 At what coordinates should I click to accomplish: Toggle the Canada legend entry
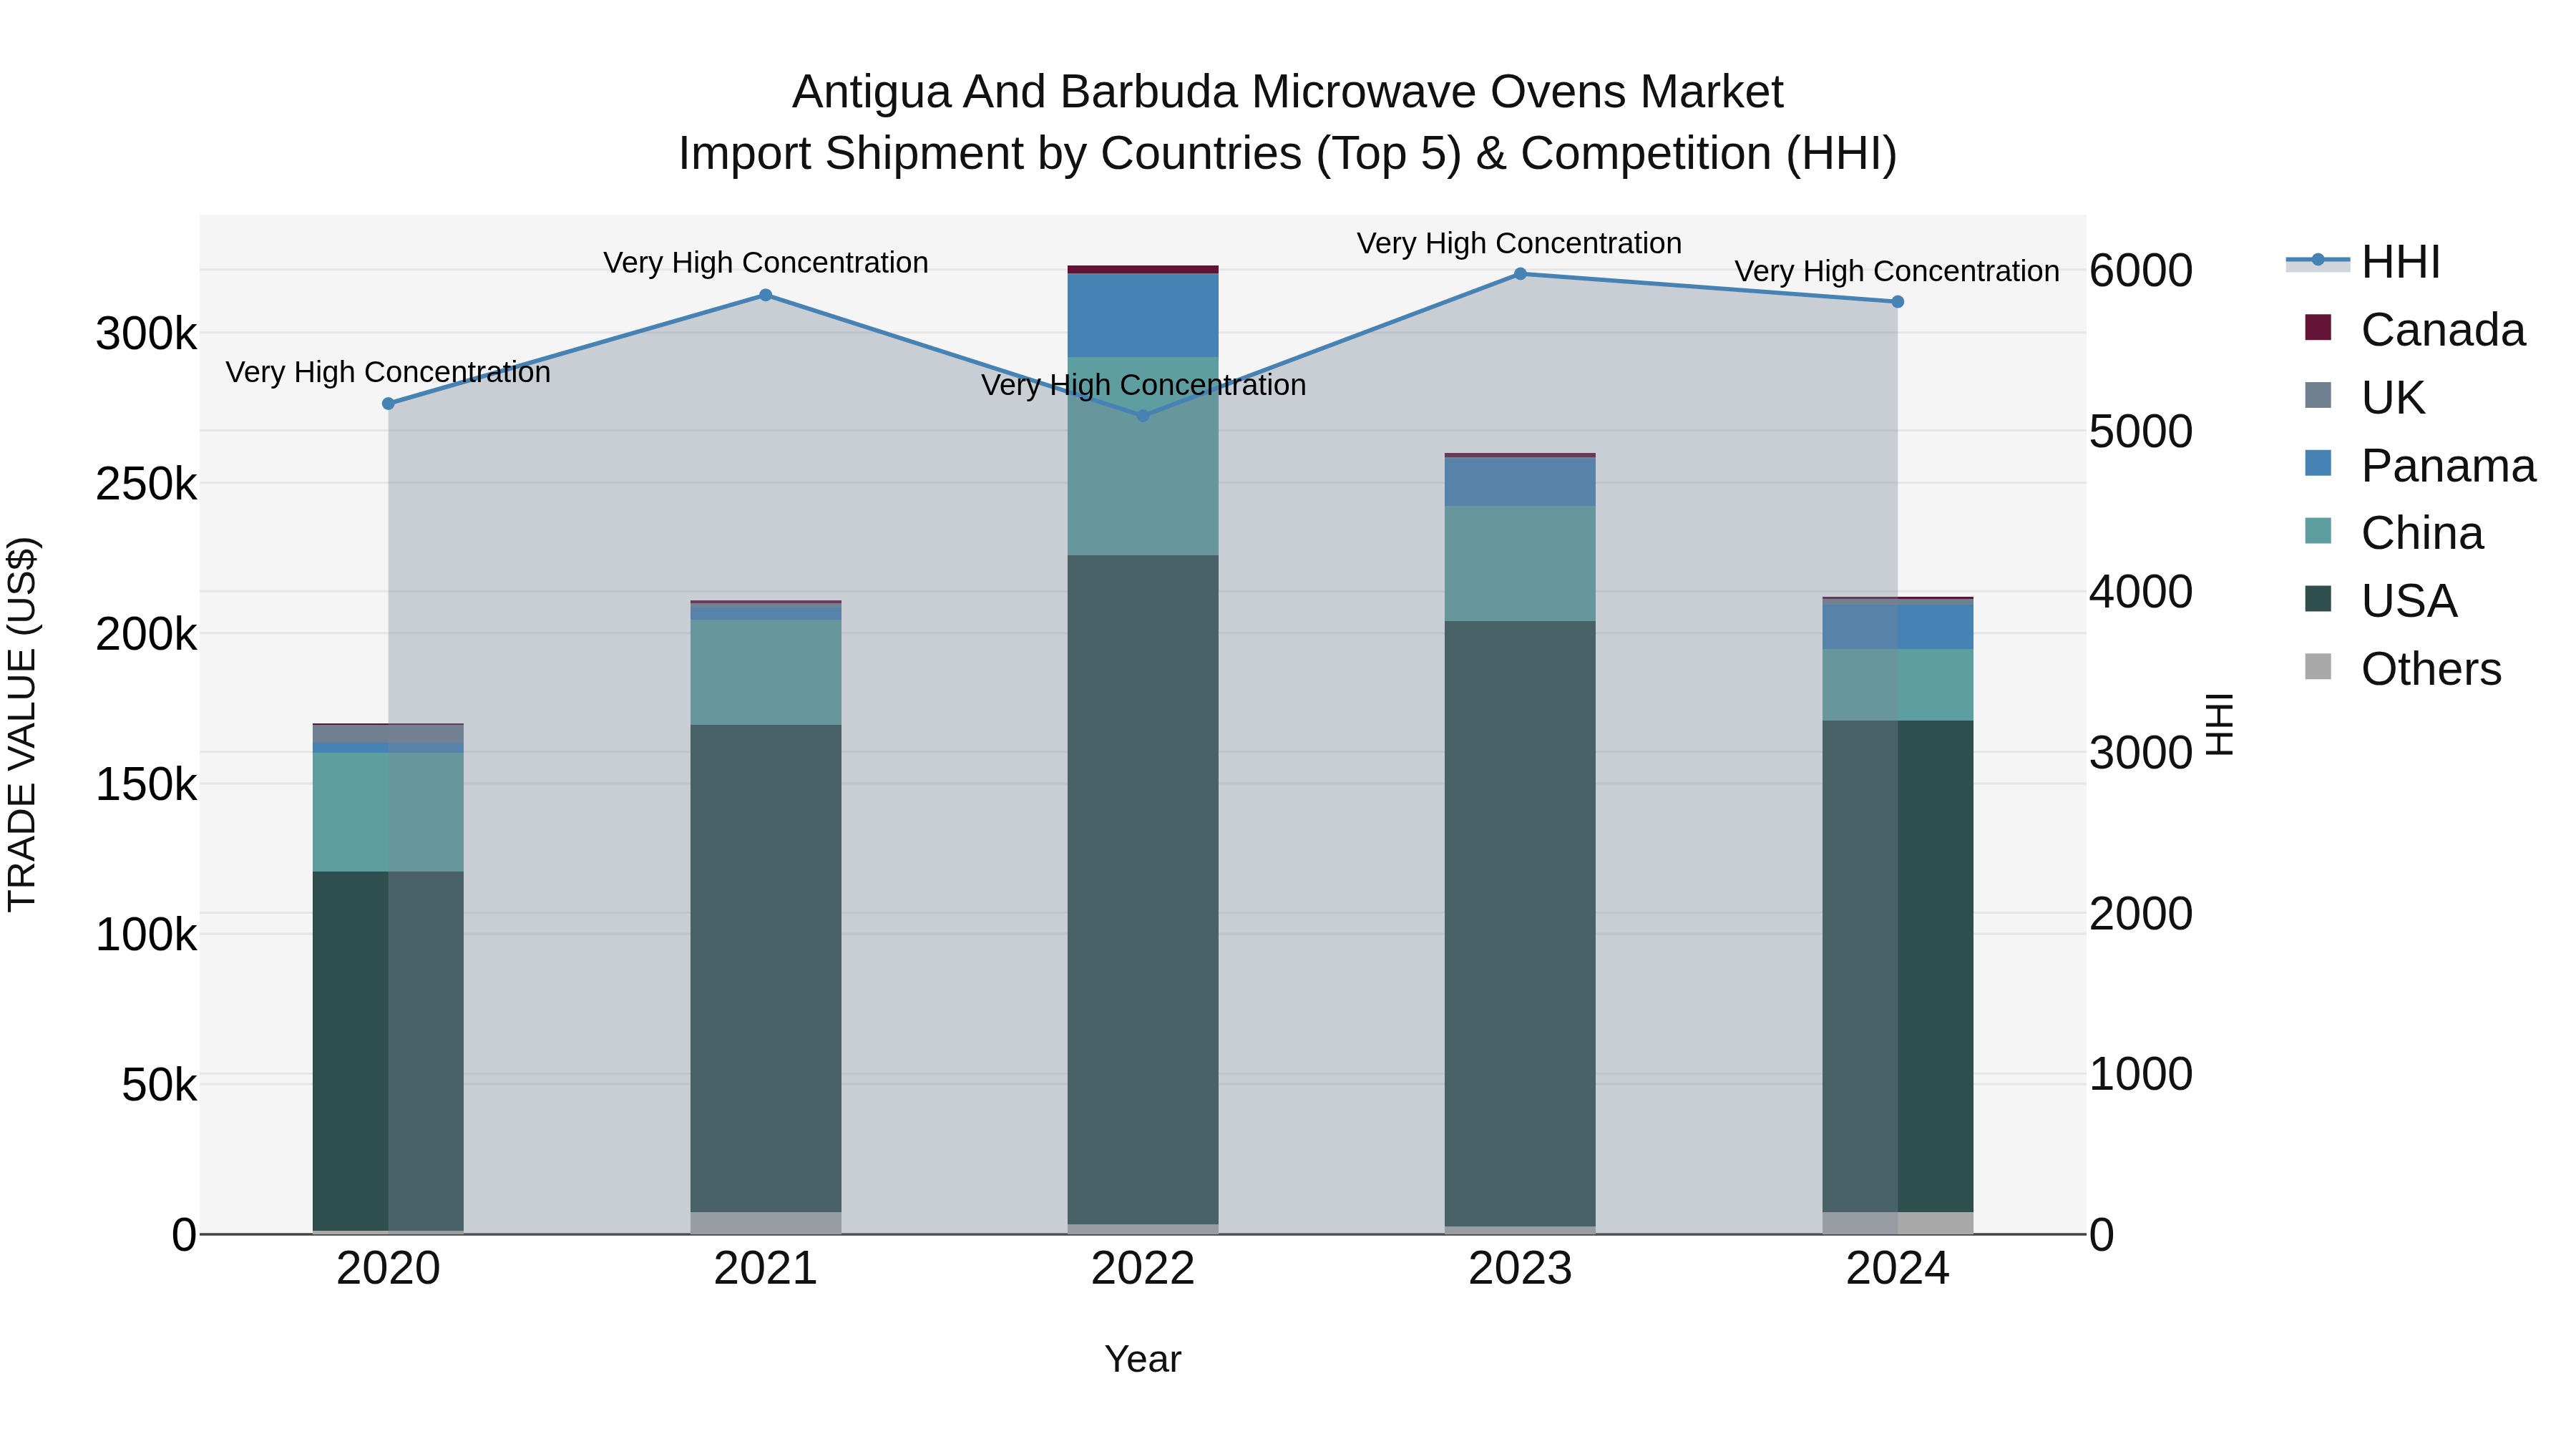coord(2414,330)
